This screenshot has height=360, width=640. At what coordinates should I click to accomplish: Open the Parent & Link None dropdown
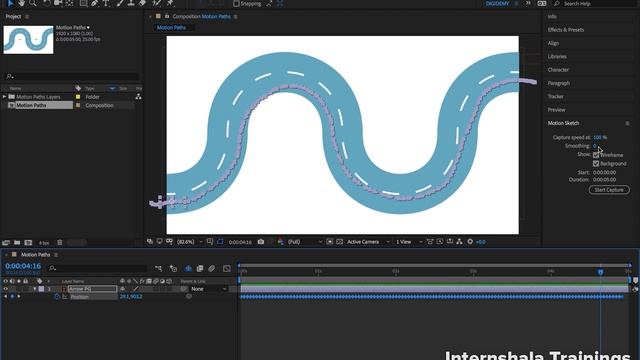(209, 289)
